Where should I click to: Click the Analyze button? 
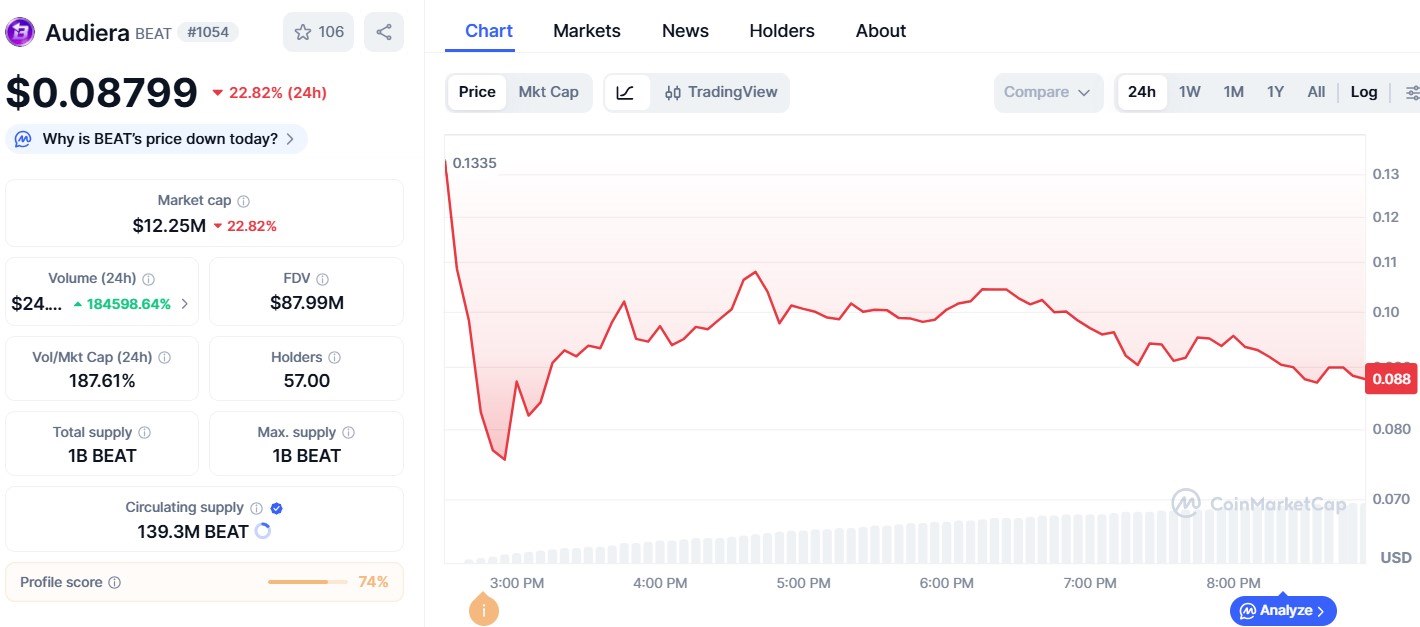[1283, 610]
